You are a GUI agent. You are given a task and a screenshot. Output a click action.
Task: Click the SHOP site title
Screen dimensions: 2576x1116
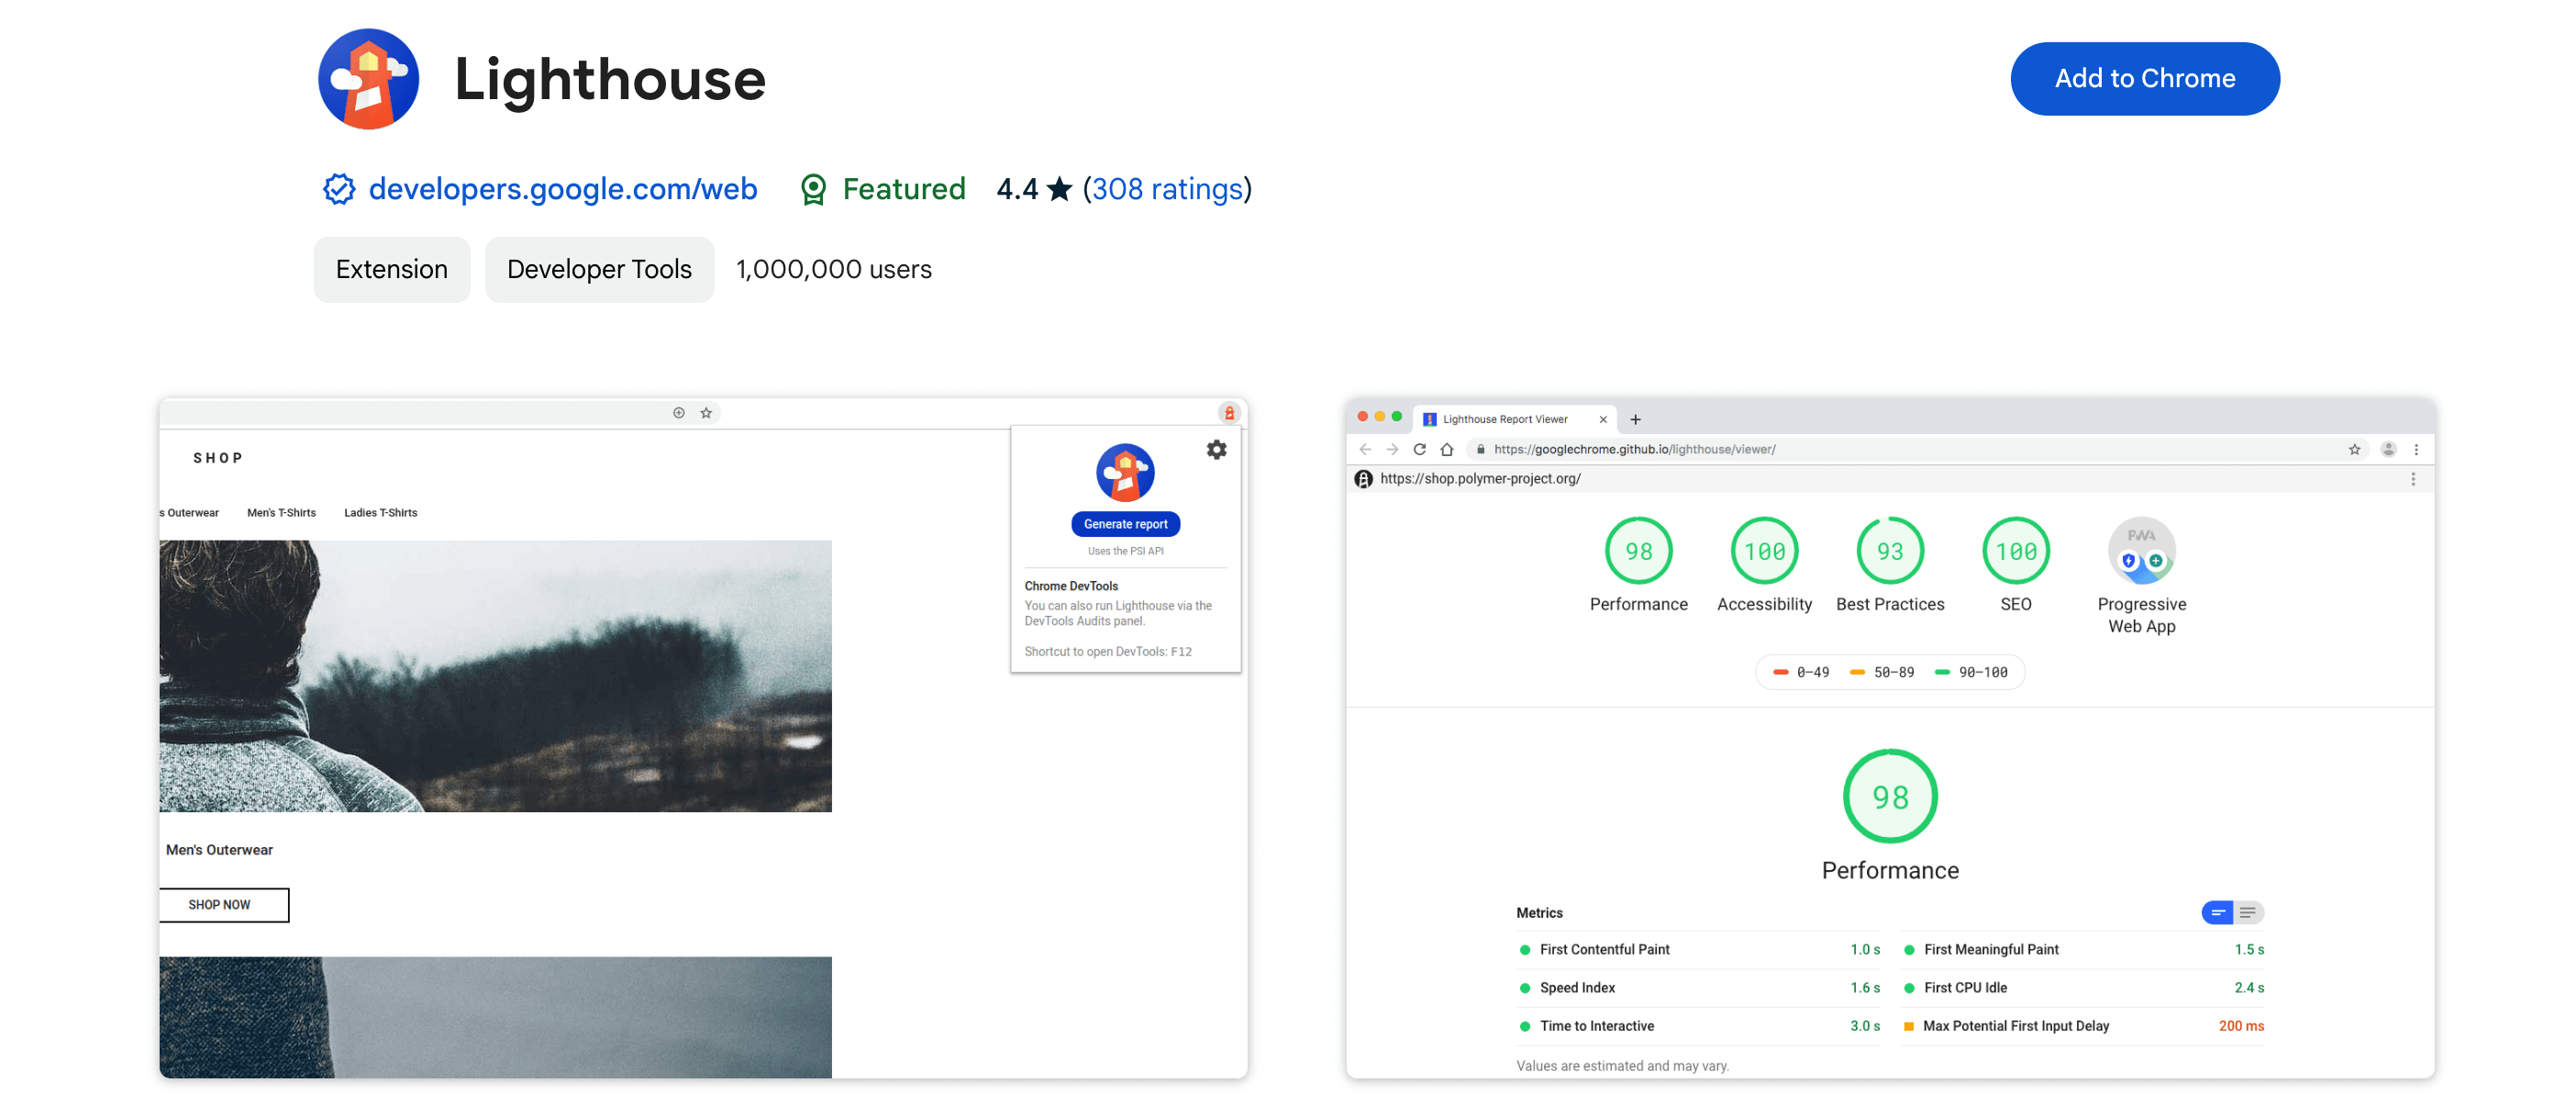[x=217, y=458]
